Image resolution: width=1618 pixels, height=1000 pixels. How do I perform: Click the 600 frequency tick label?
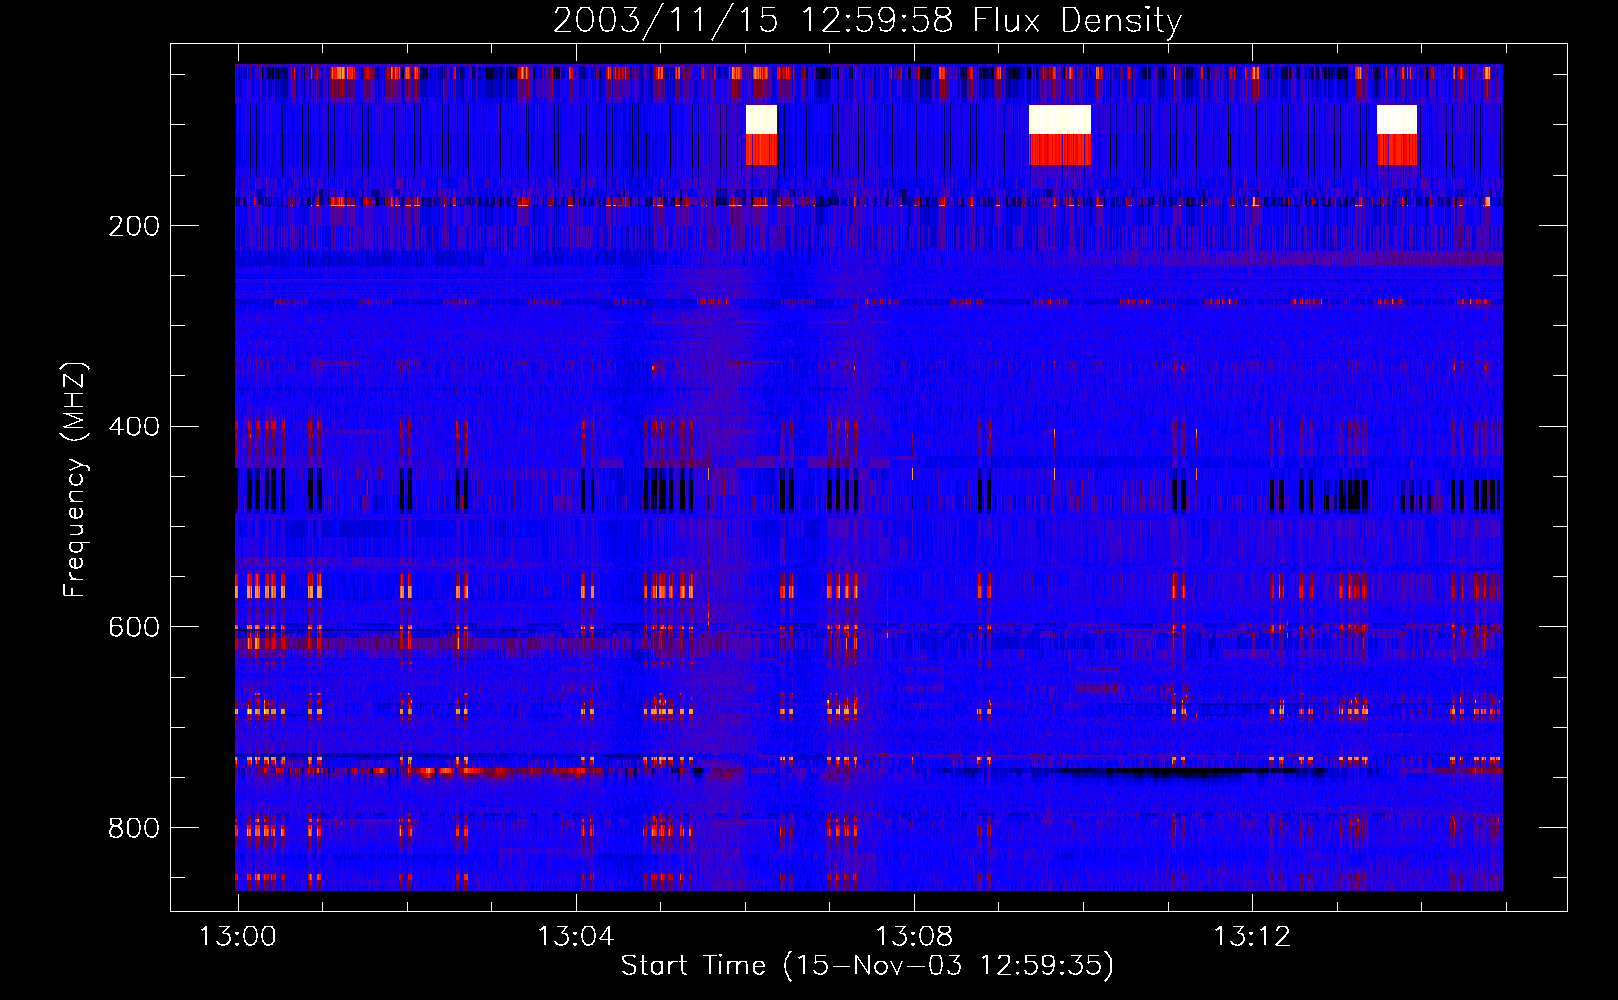134,627
